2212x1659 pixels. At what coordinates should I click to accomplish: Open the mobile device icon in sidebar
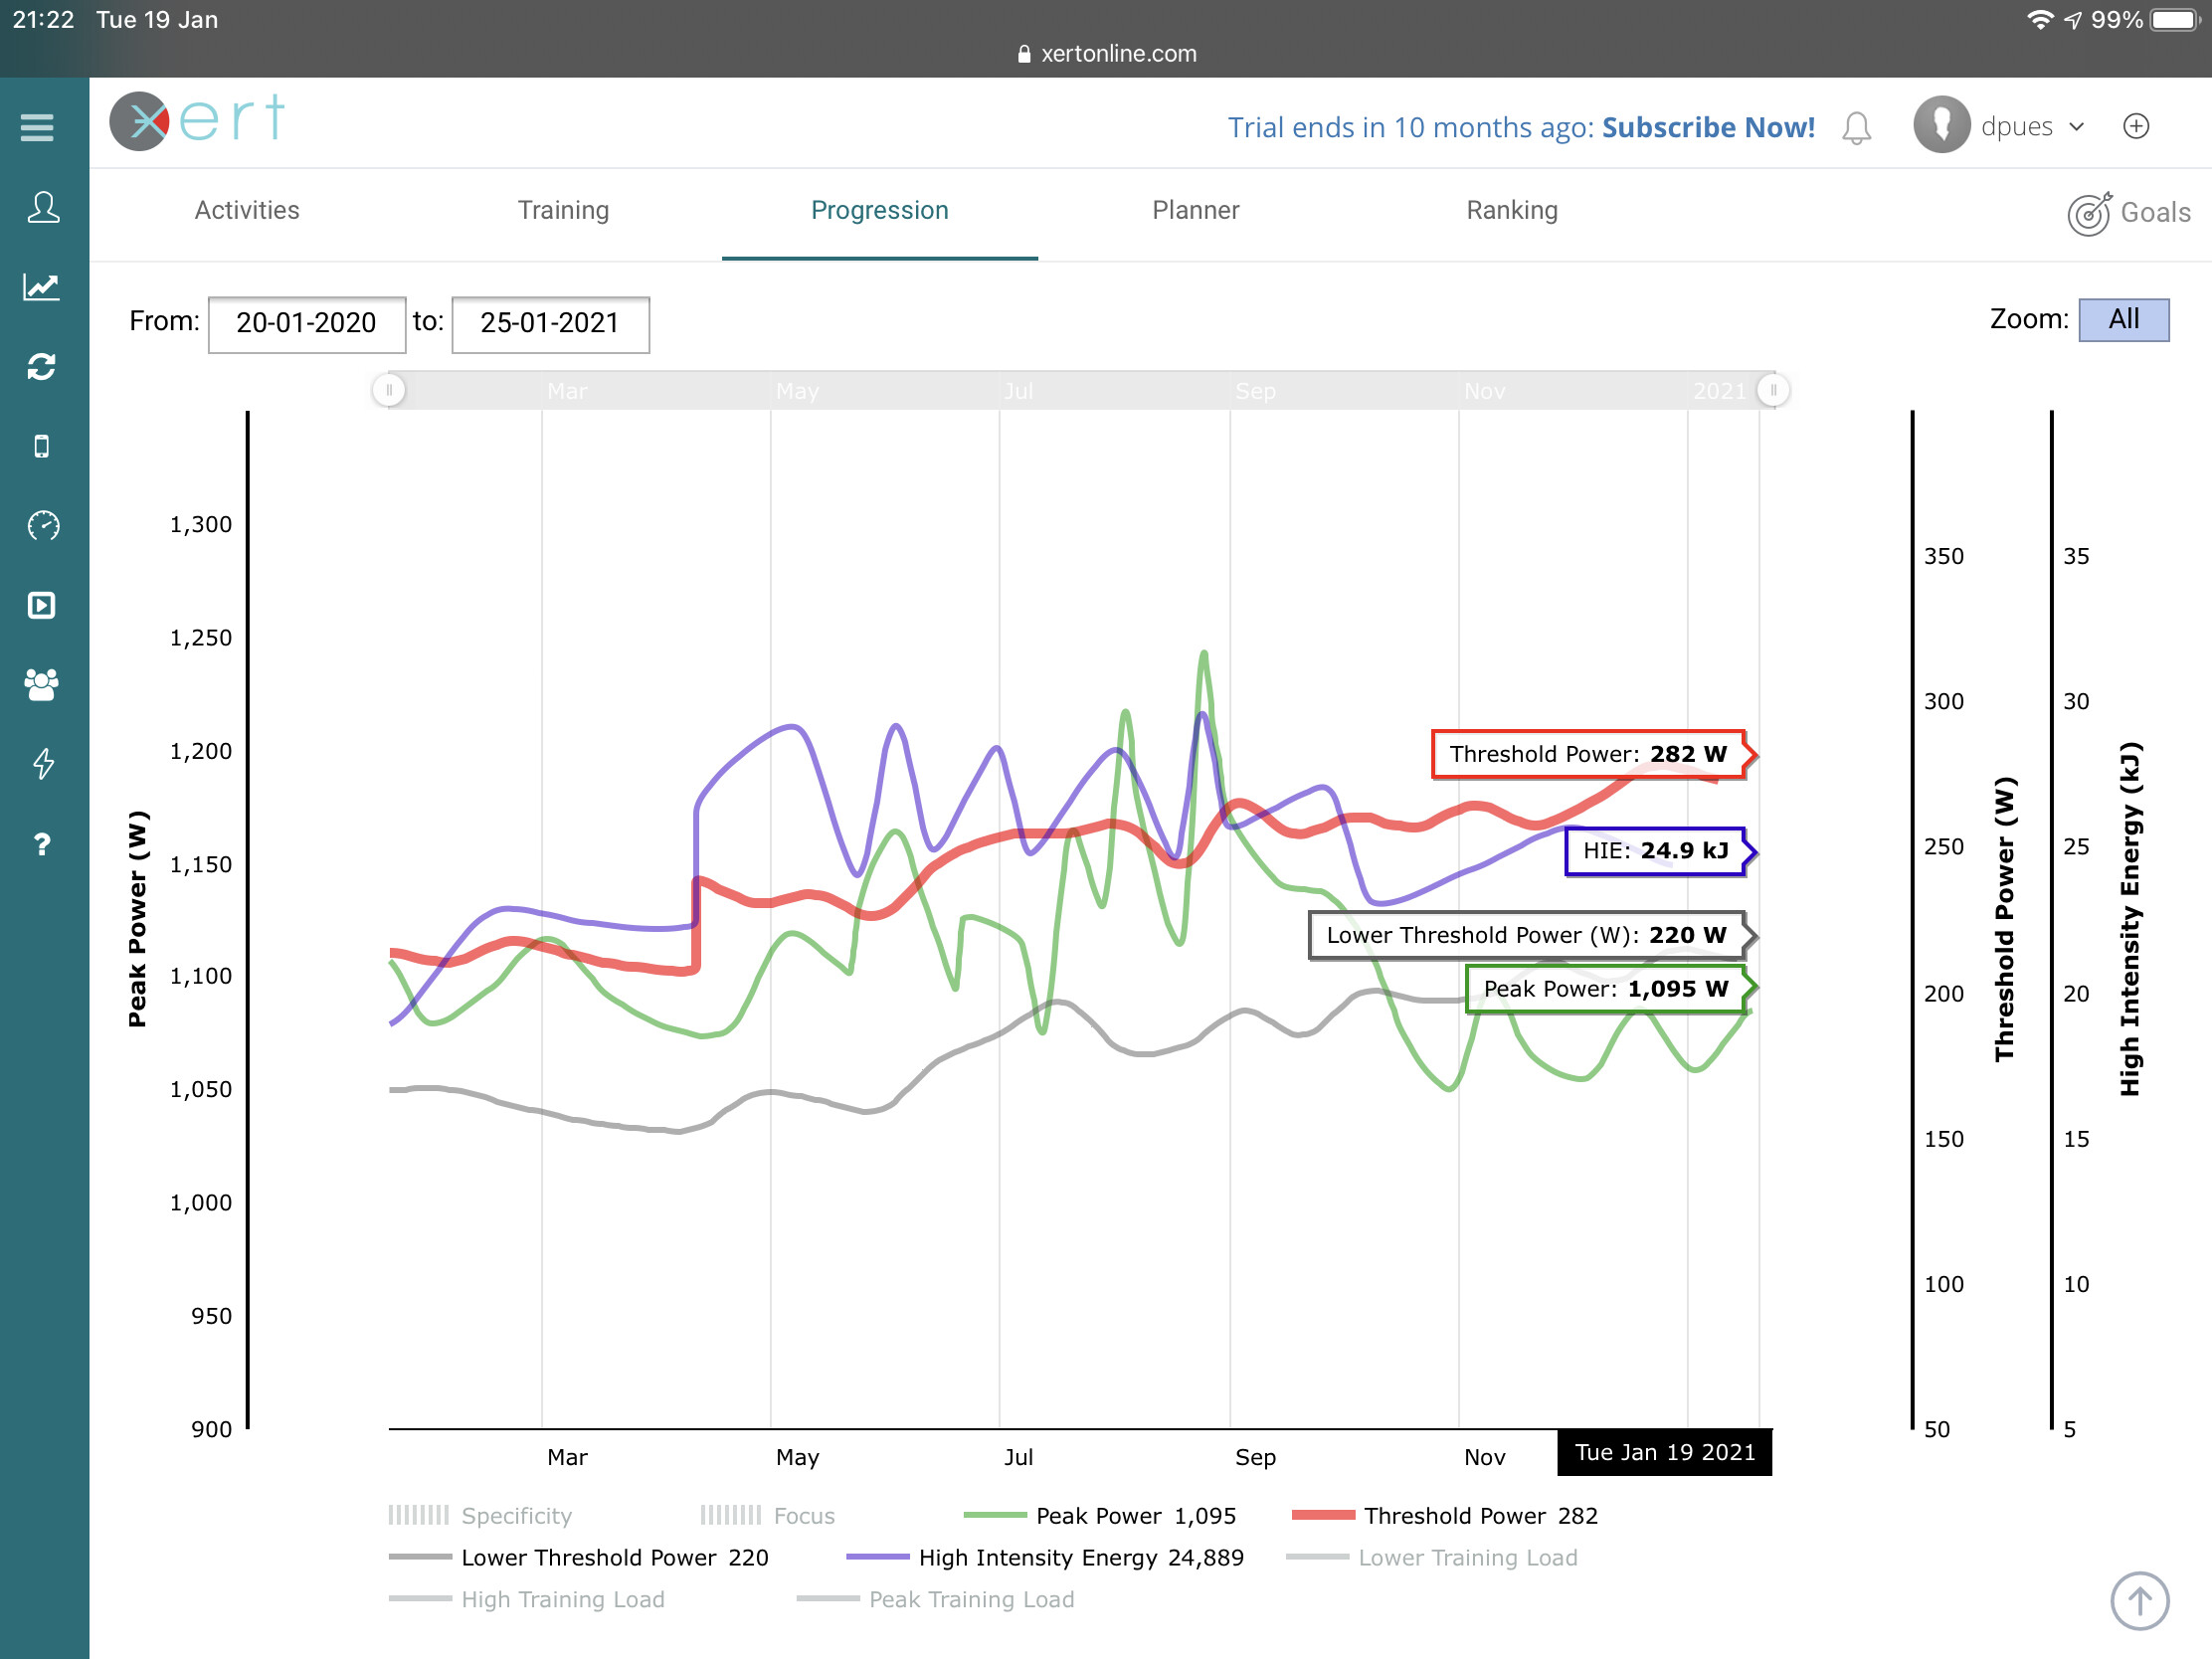42,446
